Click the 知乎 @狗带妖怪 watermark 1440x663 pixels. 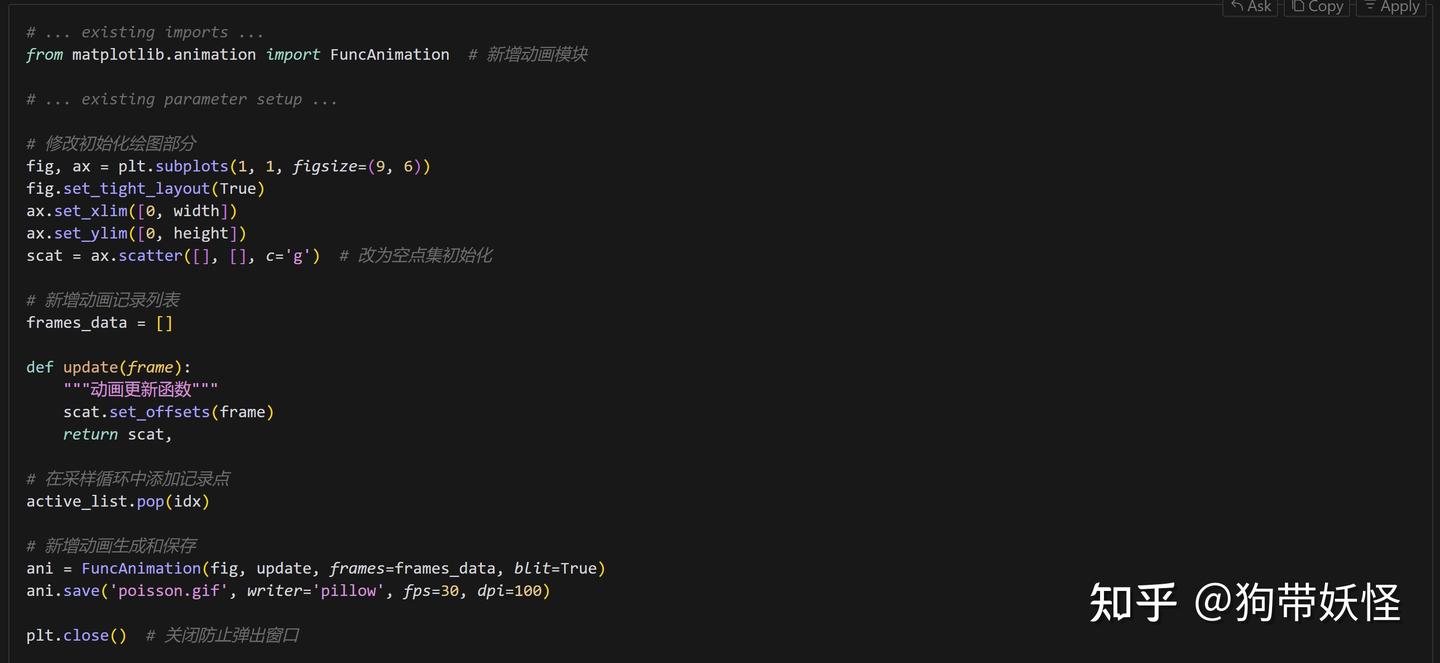pos(1244,602)
